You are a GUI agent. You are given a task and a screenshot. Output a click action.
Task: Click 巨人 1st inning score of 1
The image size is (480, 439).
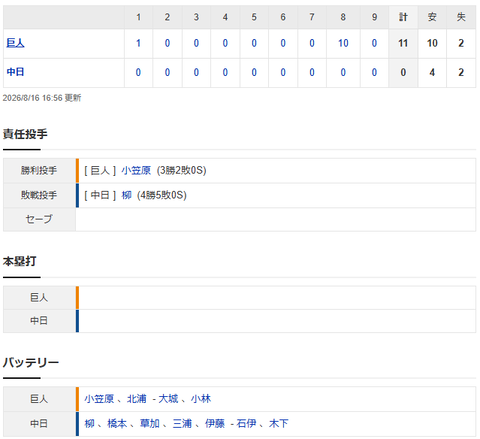[138, 43]
